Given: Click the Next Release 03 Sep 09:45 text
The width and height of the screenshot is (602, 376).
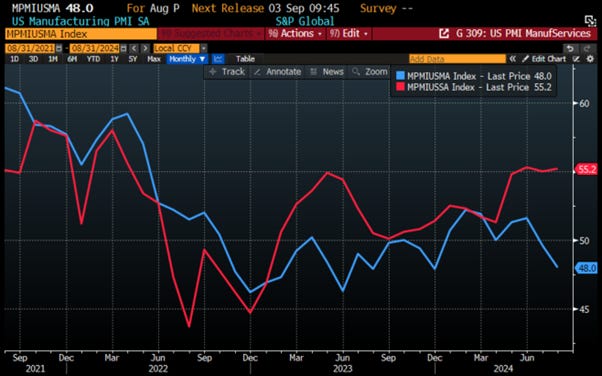Looking at the screenshot, I should click(265, 8).
